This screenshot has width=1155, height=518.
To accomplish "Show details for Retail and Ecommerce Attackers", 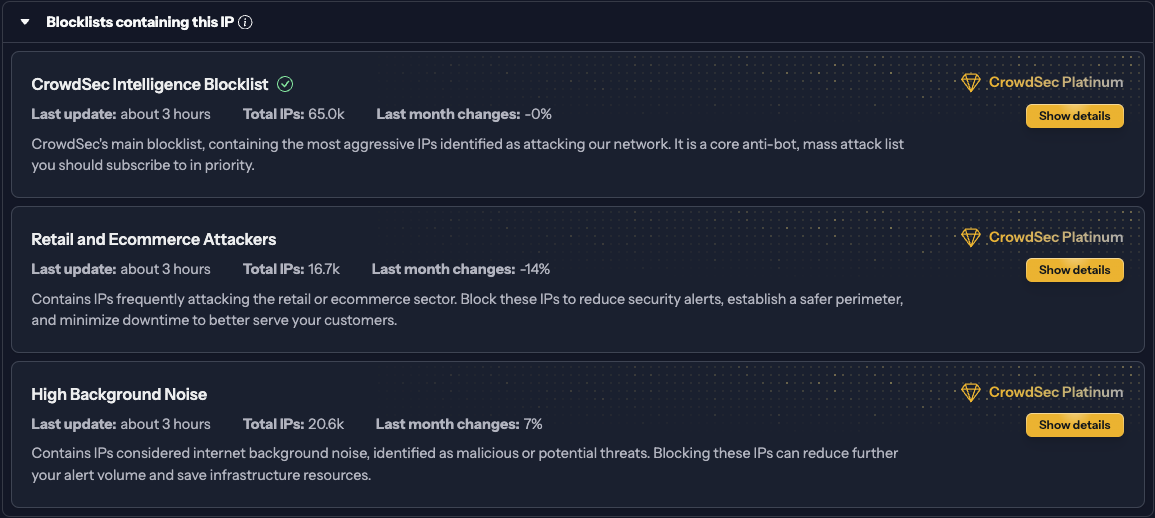I will (x=1074, y=270).
